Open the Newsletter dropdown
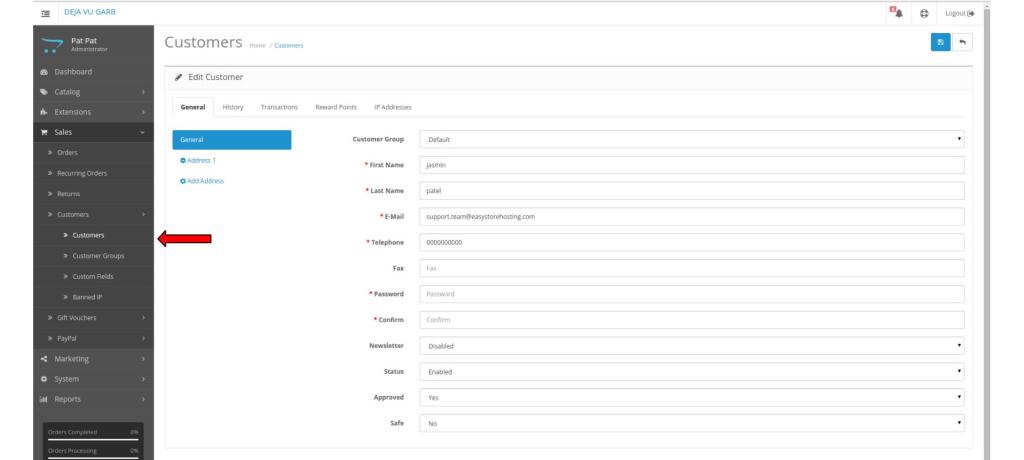The height and width of the screenshot is (460, 1024). [692, 346]
